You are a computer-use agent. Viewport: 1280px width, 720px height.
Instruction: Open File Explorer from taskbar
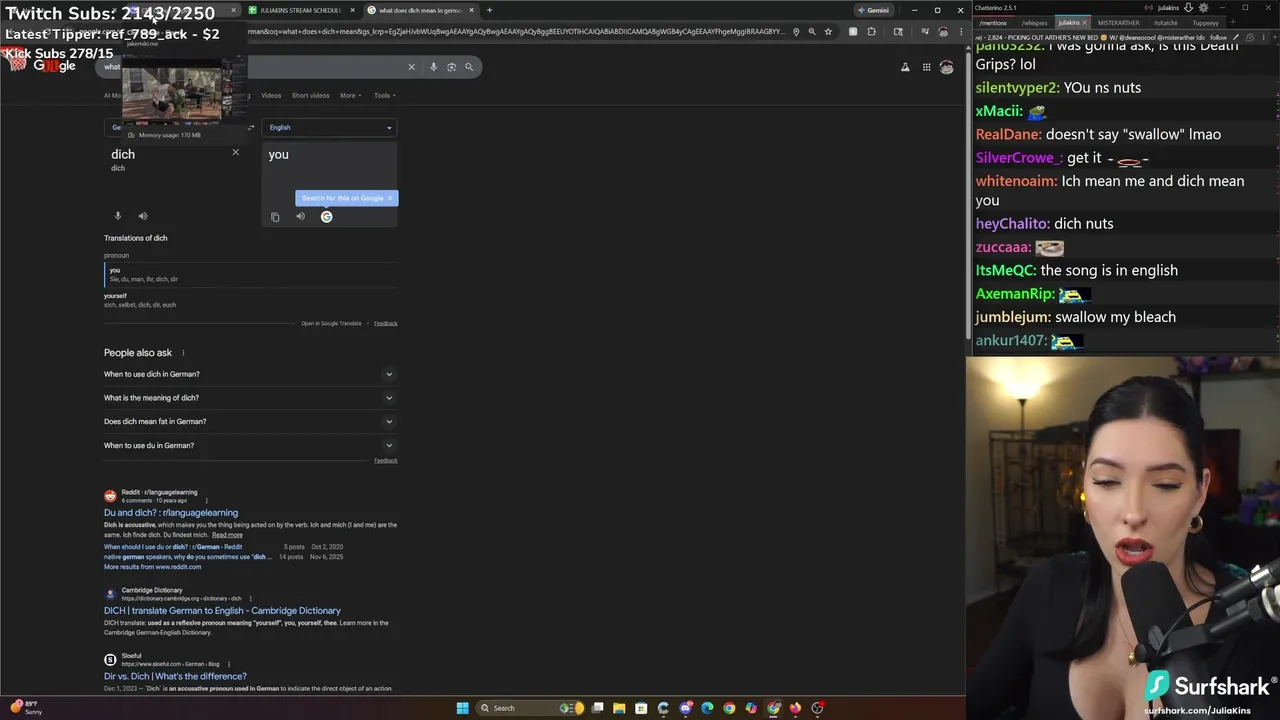pyautogui.click(x=619, y=708)
